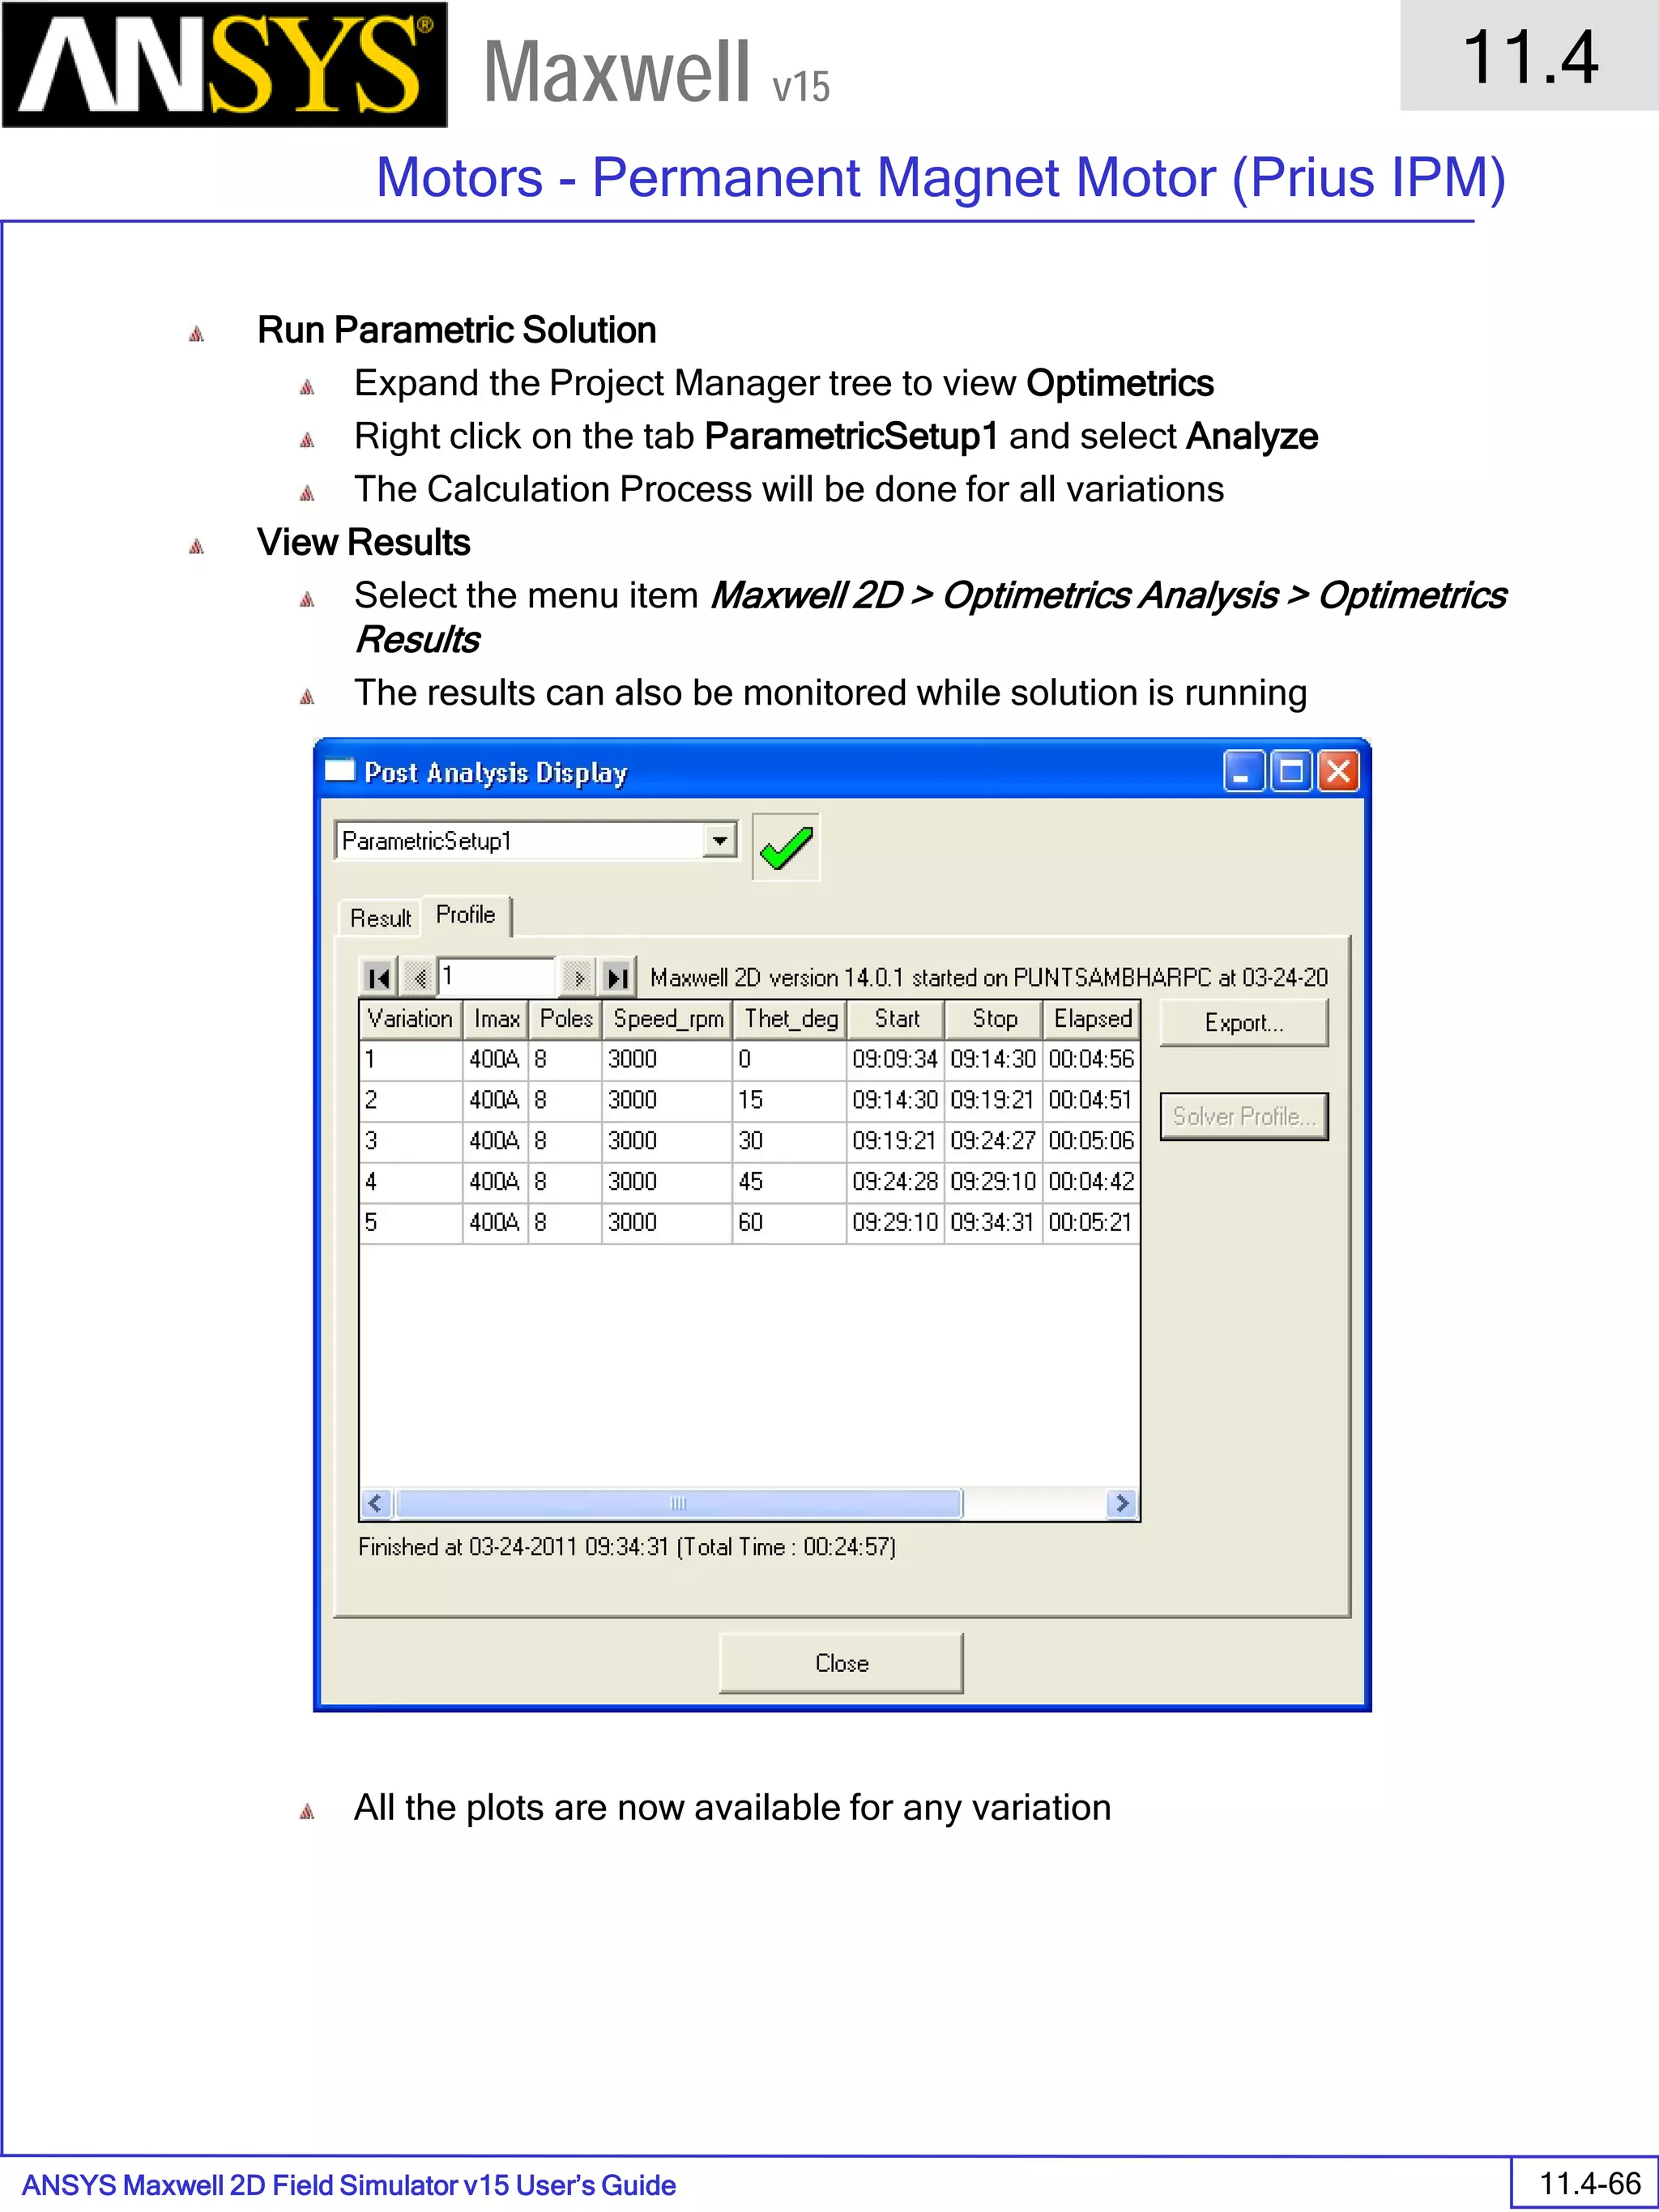Viewport: 1659px width, 2212px height.
Task: Select the Profile tab
Action: pos(466,915)
